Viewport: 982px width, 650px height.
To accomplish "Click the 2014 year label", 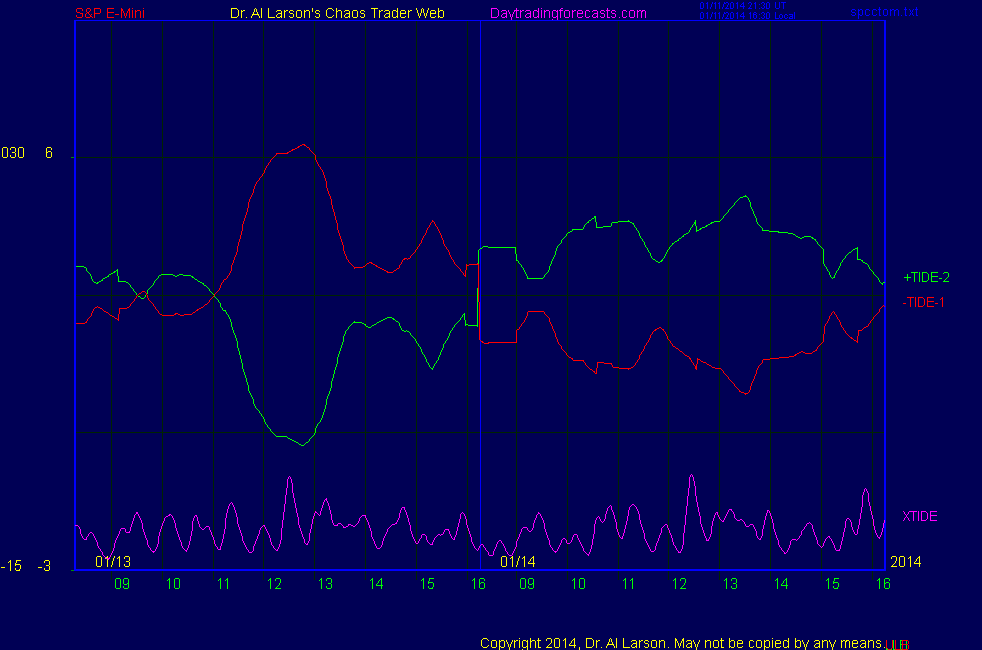I will coord(904,561).
